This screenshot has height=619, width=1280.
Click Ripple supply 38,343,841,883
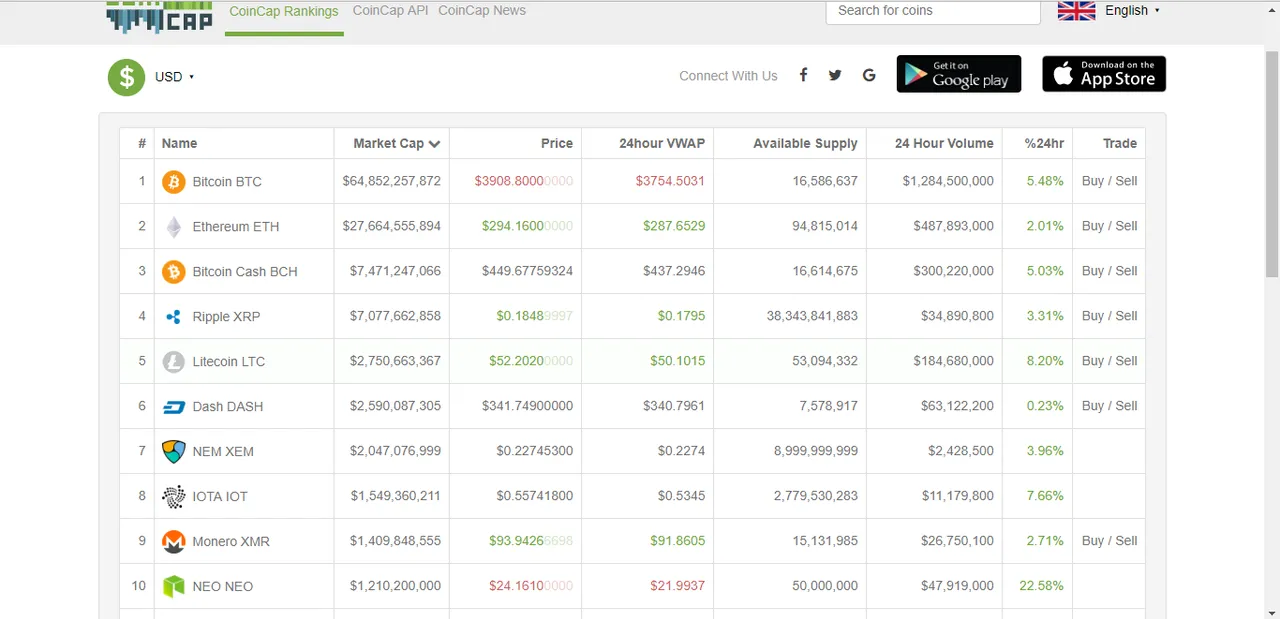(x=812, y=316)
